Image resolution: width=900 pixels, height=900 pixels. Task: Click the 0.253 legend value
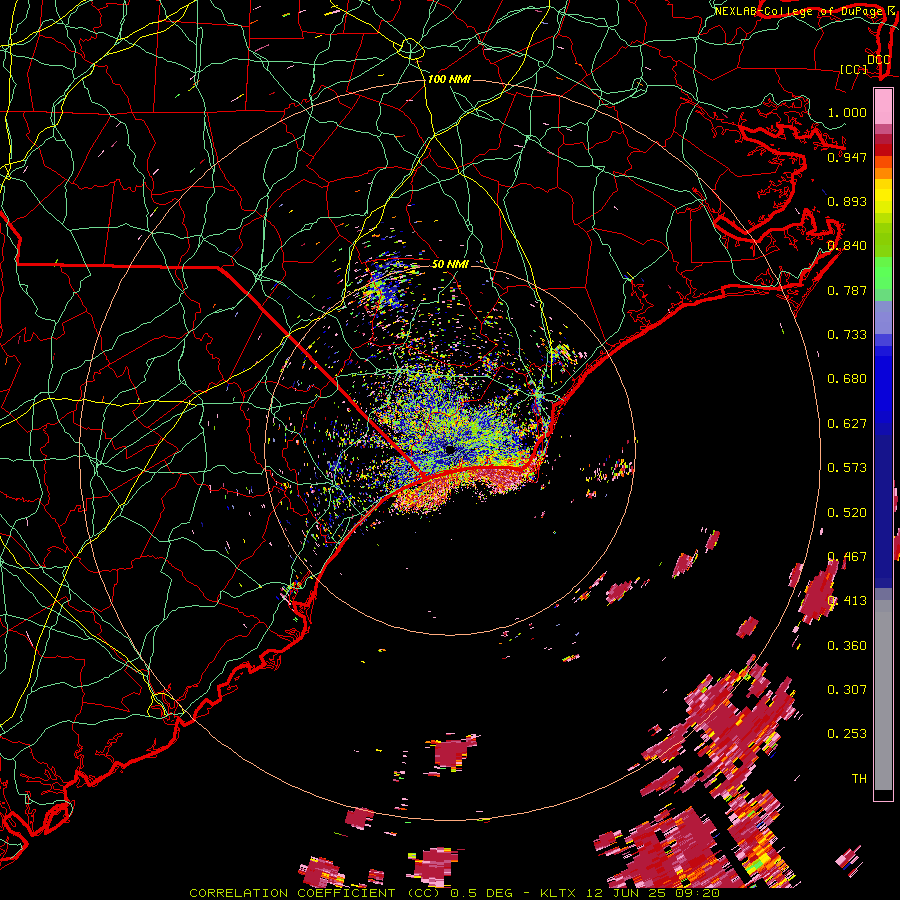point(847,734)
